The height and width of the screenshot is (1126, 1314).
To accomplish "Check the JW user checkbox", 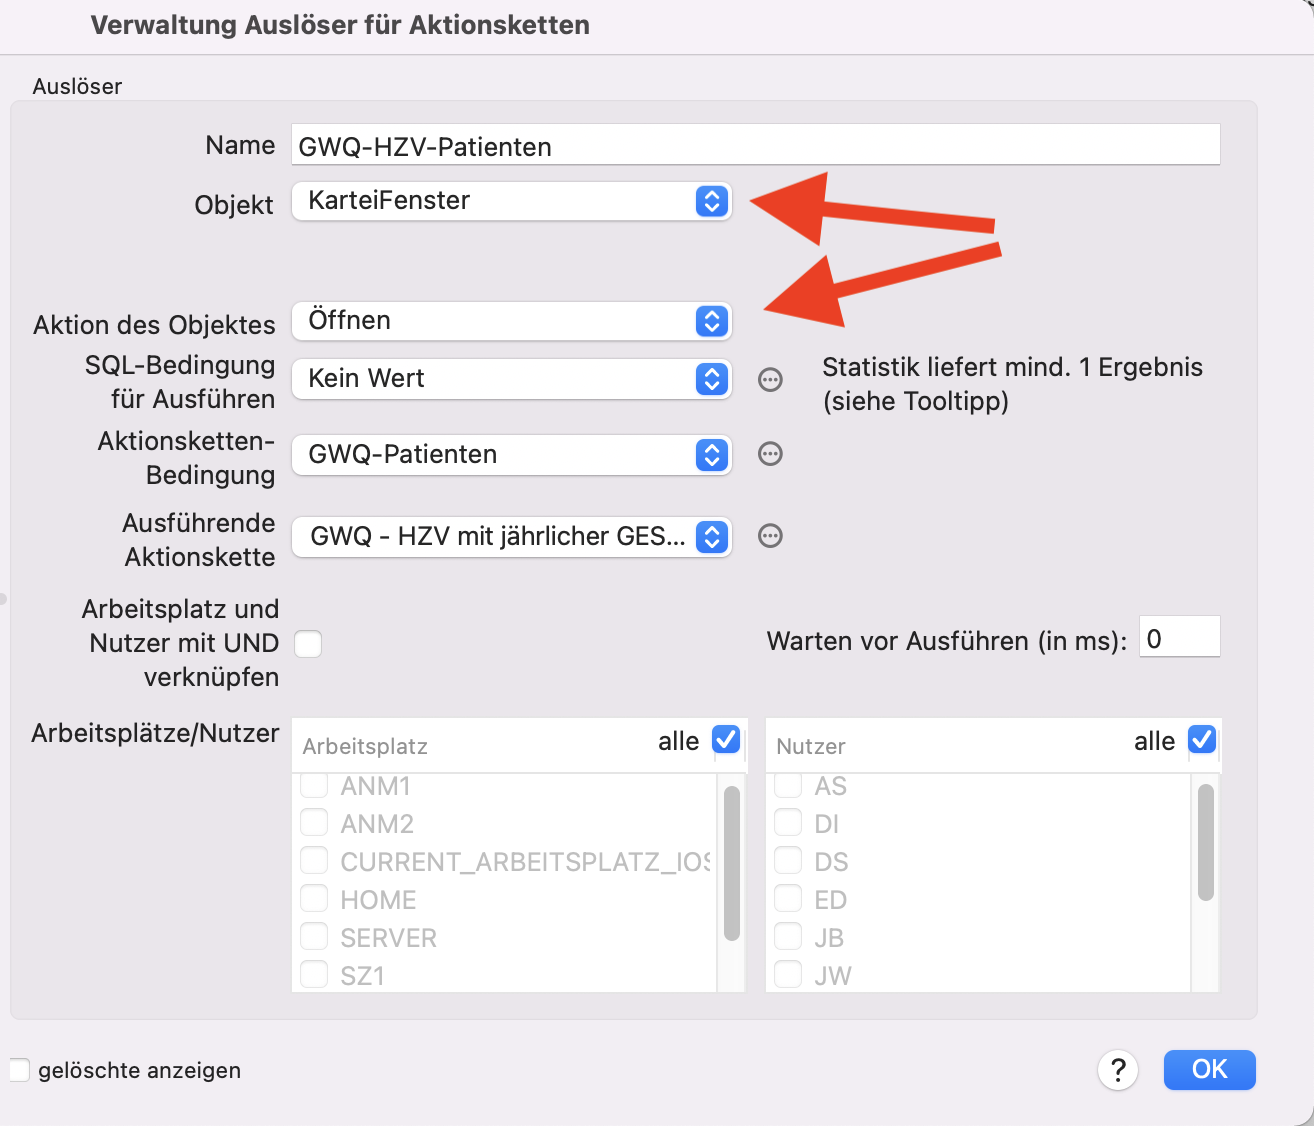I will pyautogui.click(x=788, y=975).
